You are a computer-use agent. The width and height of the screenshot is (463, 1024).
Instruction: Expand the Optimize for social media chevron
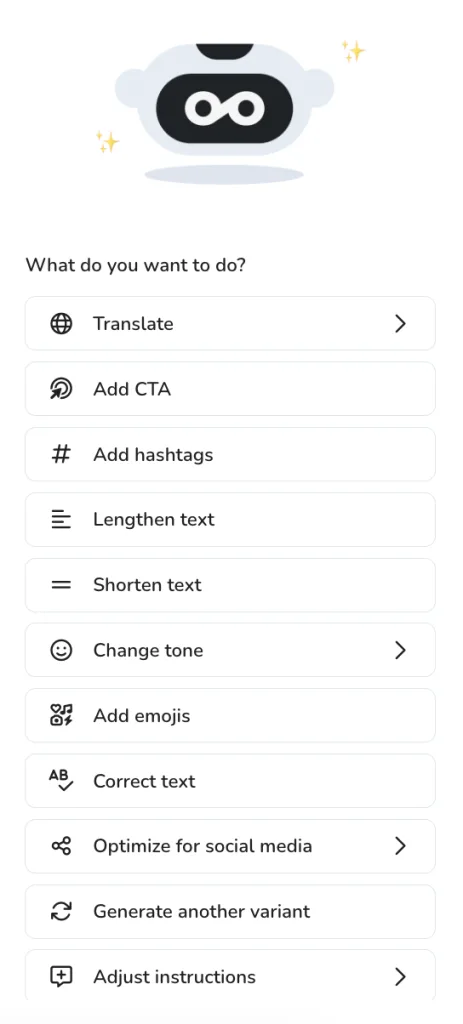point(400,846)
